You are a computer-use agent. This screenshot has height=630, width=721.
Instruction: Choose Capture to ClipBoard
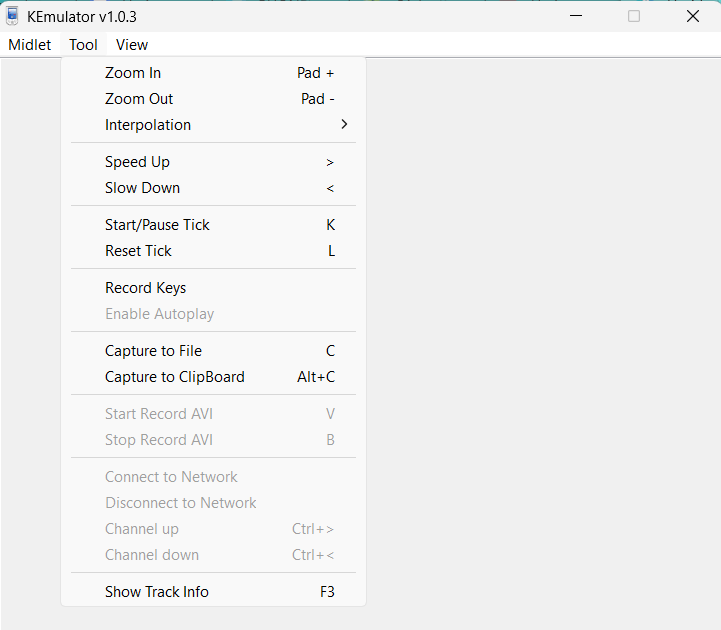174,377
